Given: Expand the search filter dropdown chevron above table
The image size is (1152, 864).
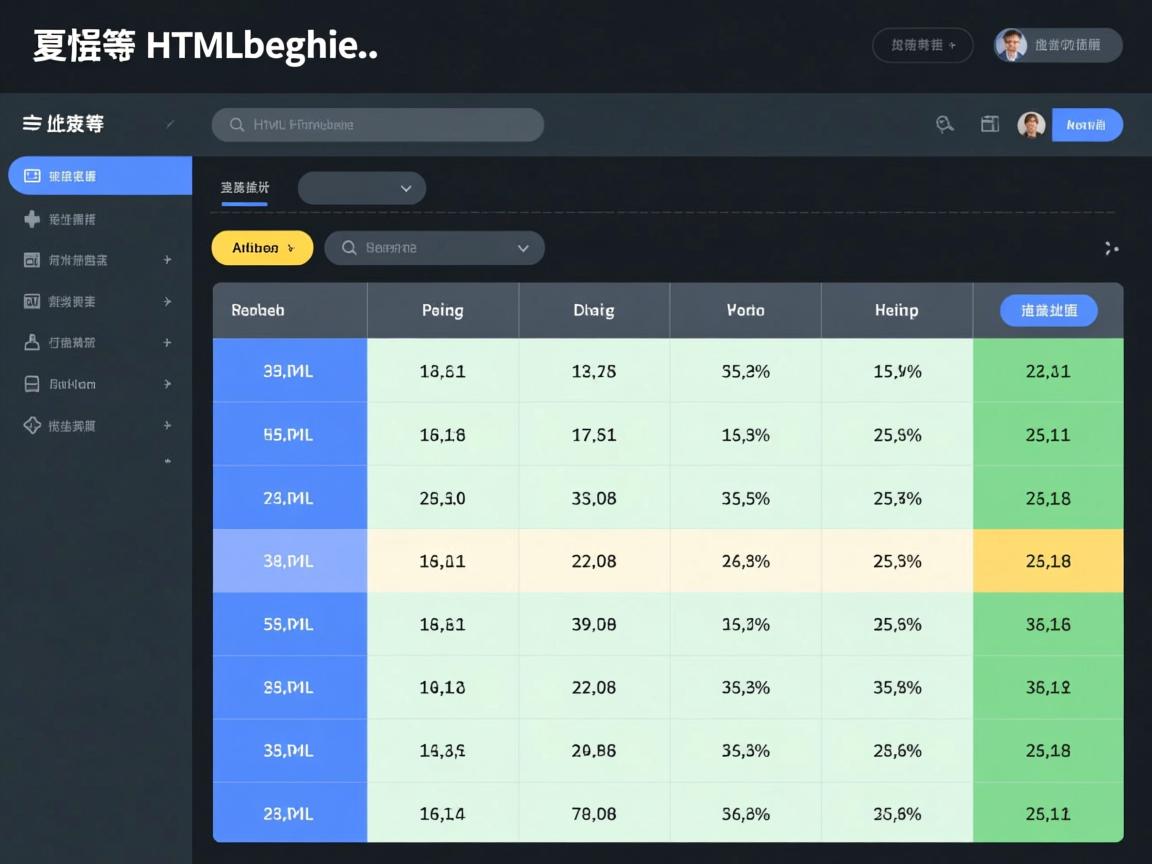Looking at the screenshot, I should (x=523, y=248).
